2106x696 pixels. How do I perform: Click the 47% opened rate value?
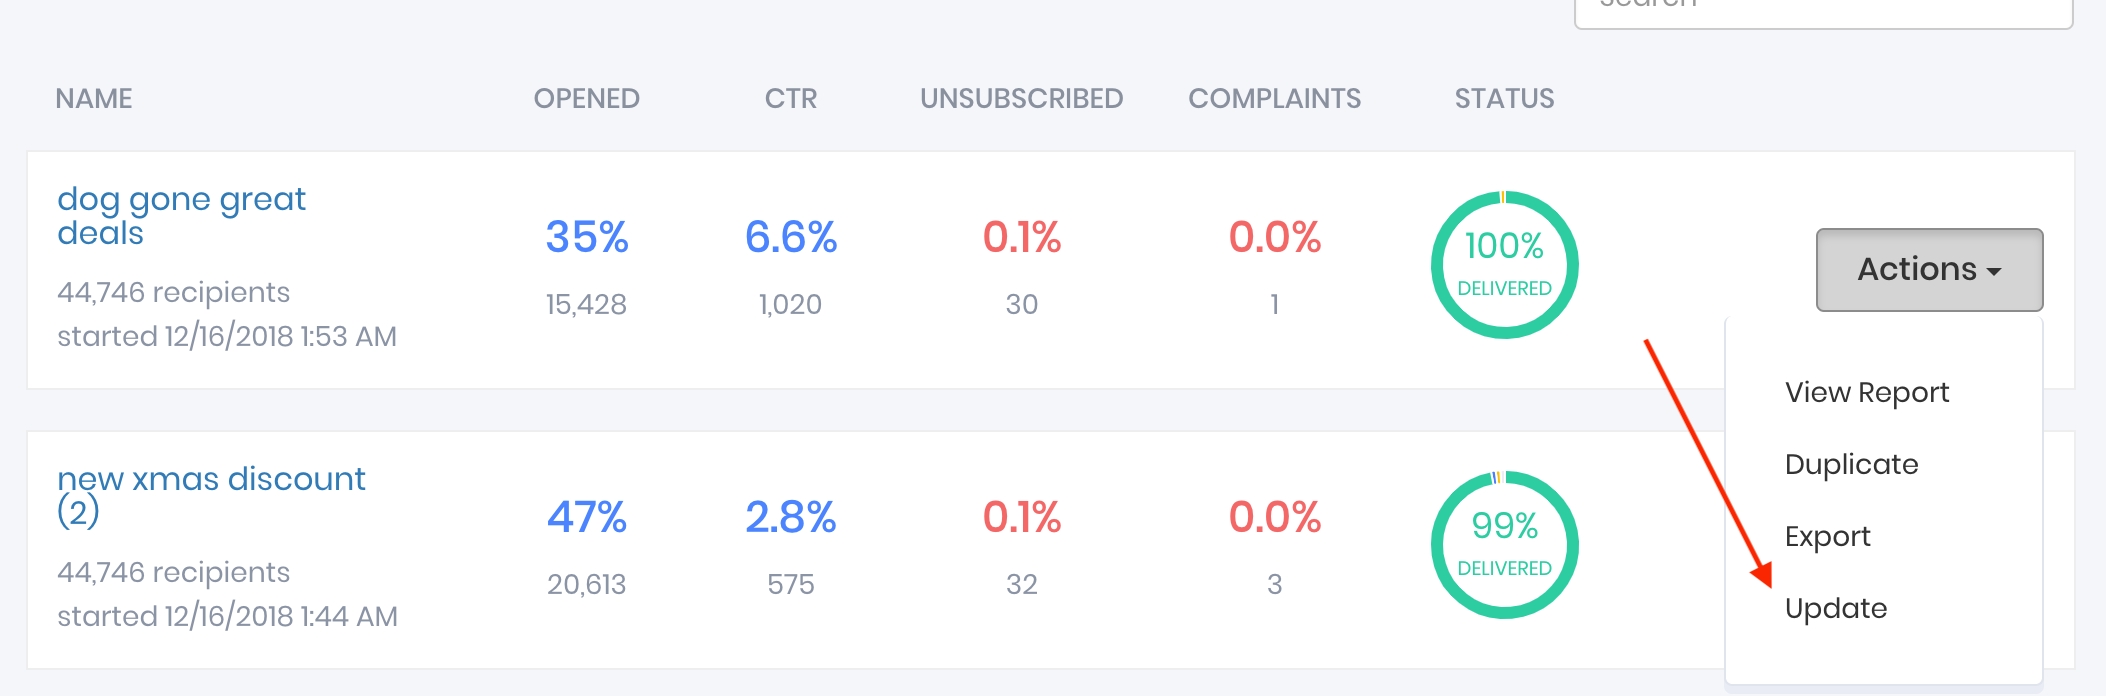(x=586, y=517)
